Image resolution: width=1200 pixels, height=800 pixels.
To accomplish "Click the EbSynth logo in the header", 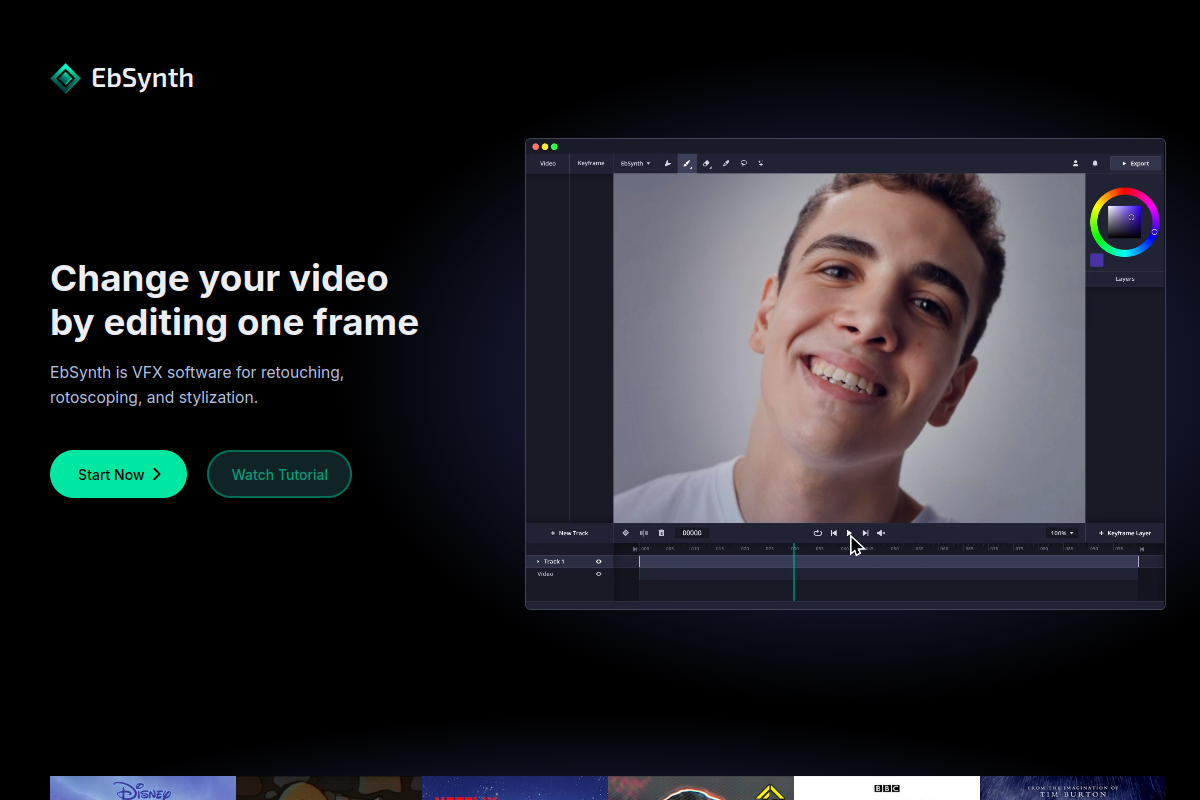I will 122,78.
